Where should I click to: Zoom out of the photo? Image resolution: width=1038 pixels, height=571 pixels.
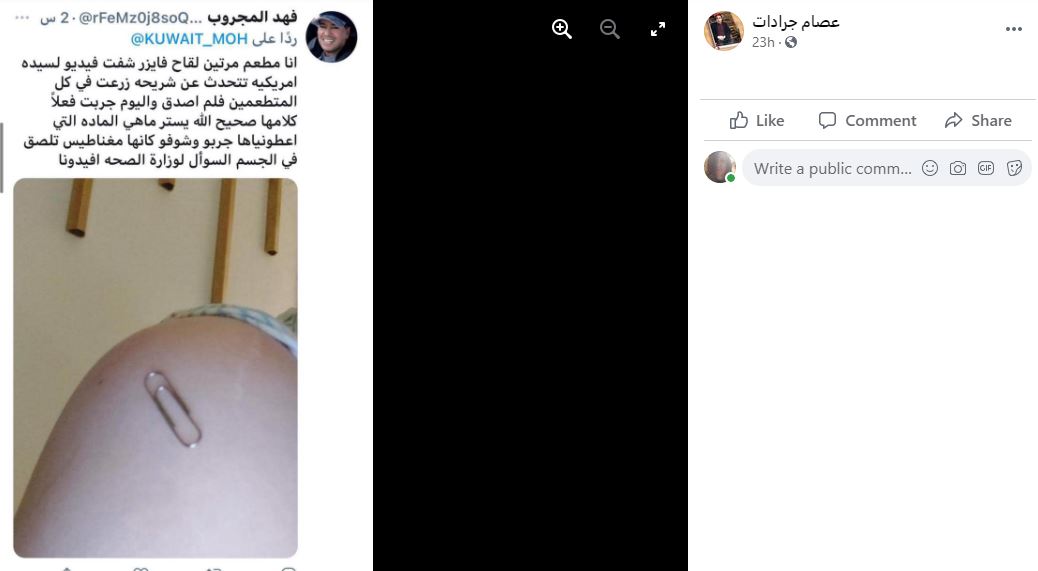(610, 29)
